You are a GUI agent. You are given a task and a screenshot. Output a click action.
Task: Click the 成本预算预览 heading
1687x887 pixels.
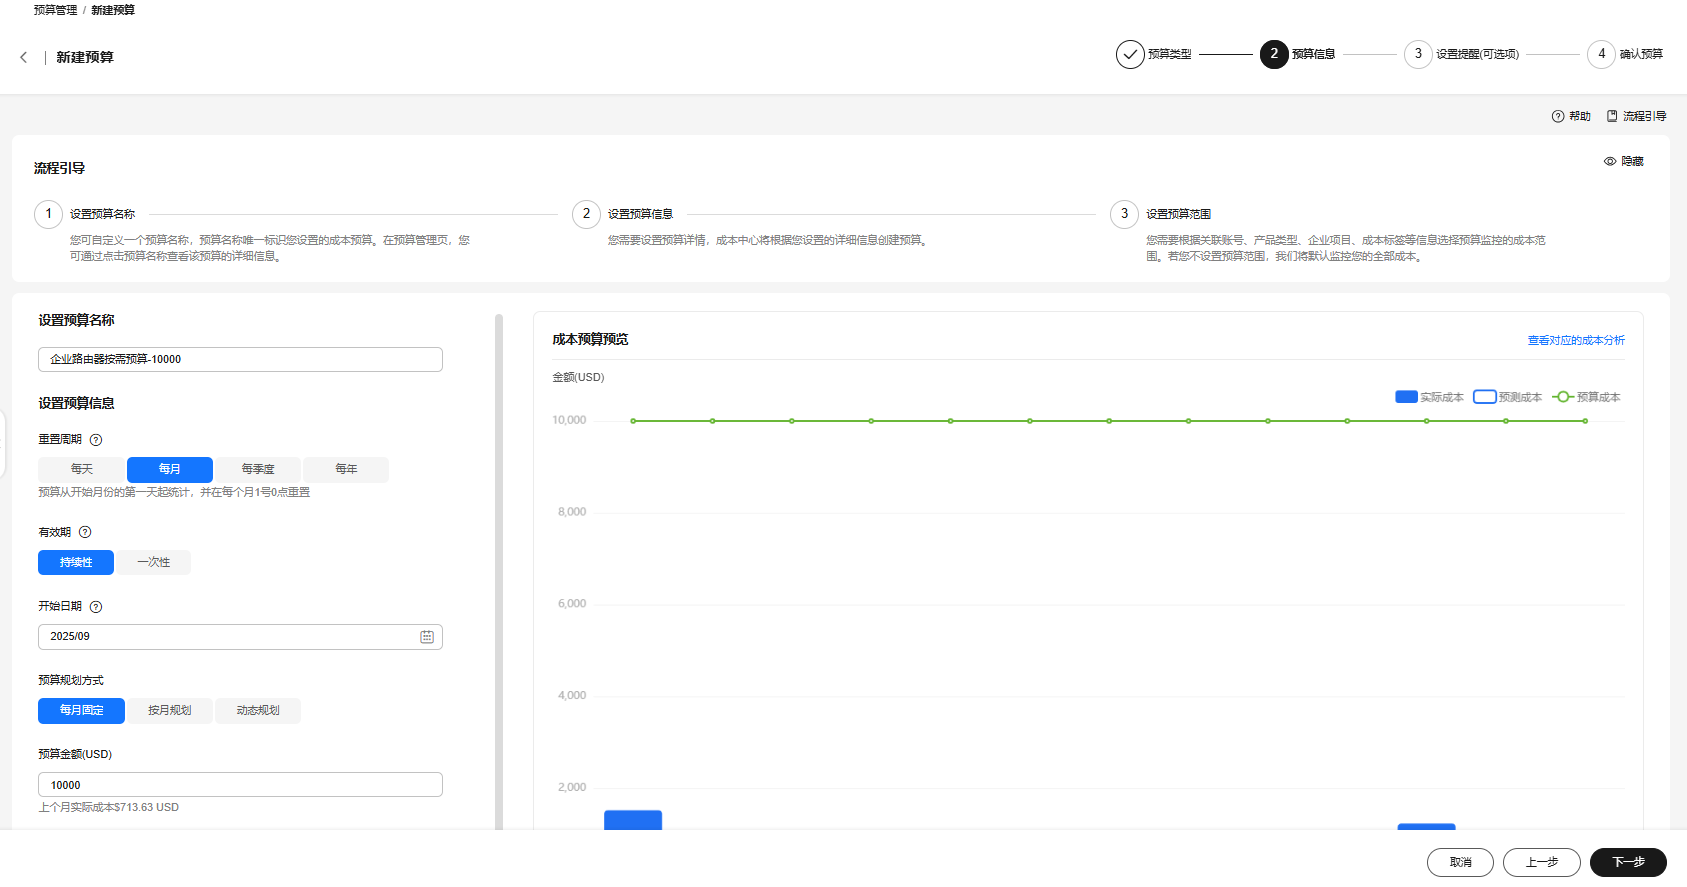590,340
